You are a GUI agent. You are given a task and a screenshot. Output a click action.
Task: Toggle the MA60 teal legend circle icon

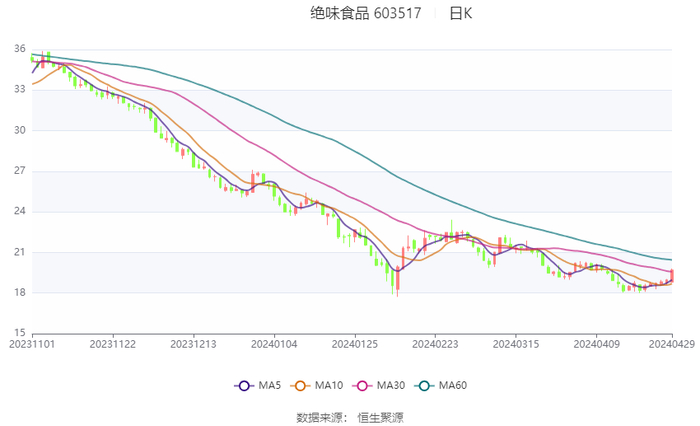[424, 386]
